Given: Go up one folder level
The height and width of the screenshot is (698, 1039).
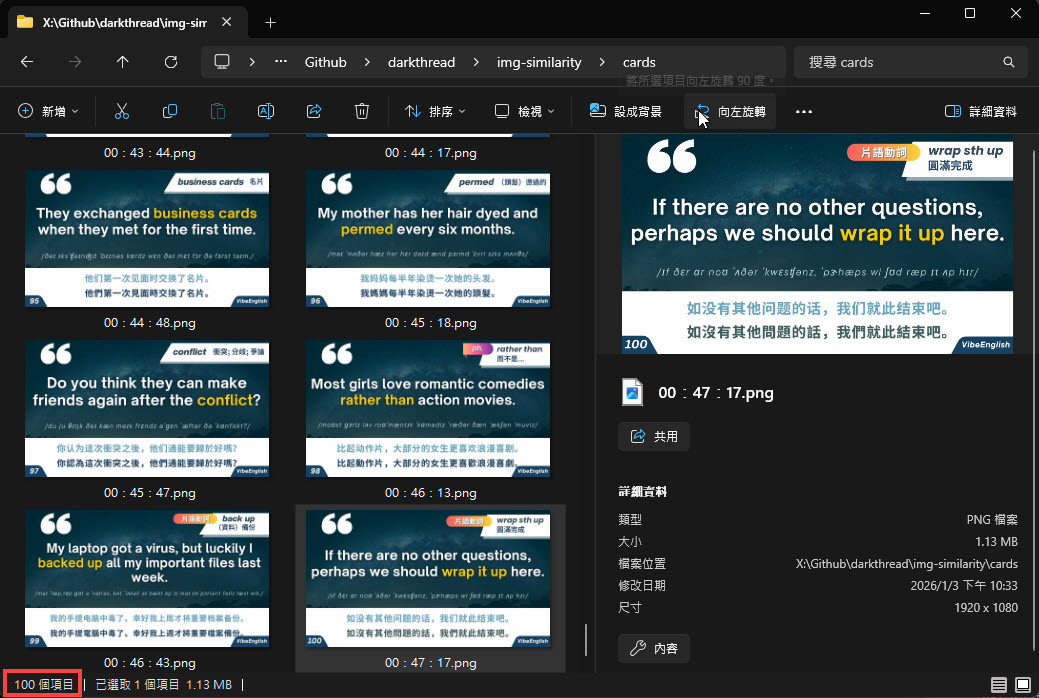Looking at the screenshot, I should click(123, 62).
